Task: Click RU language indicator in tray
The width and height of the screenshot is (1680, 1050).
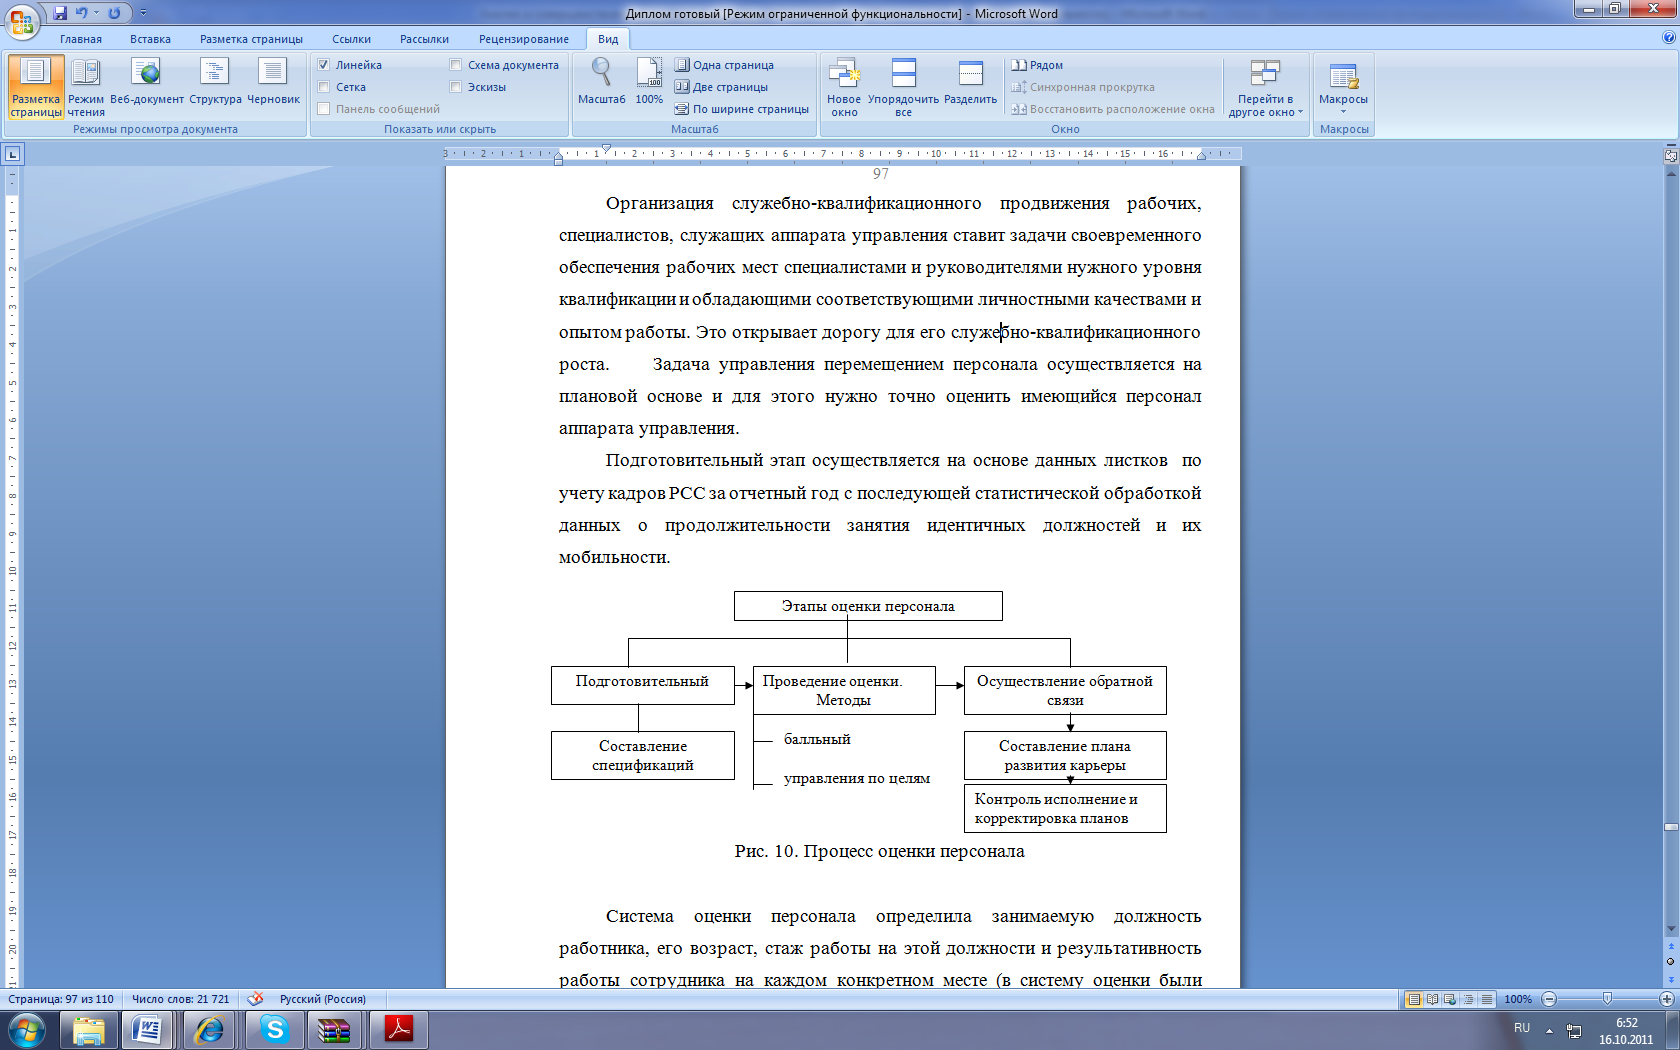Action: click(x=1522, y=1028)
